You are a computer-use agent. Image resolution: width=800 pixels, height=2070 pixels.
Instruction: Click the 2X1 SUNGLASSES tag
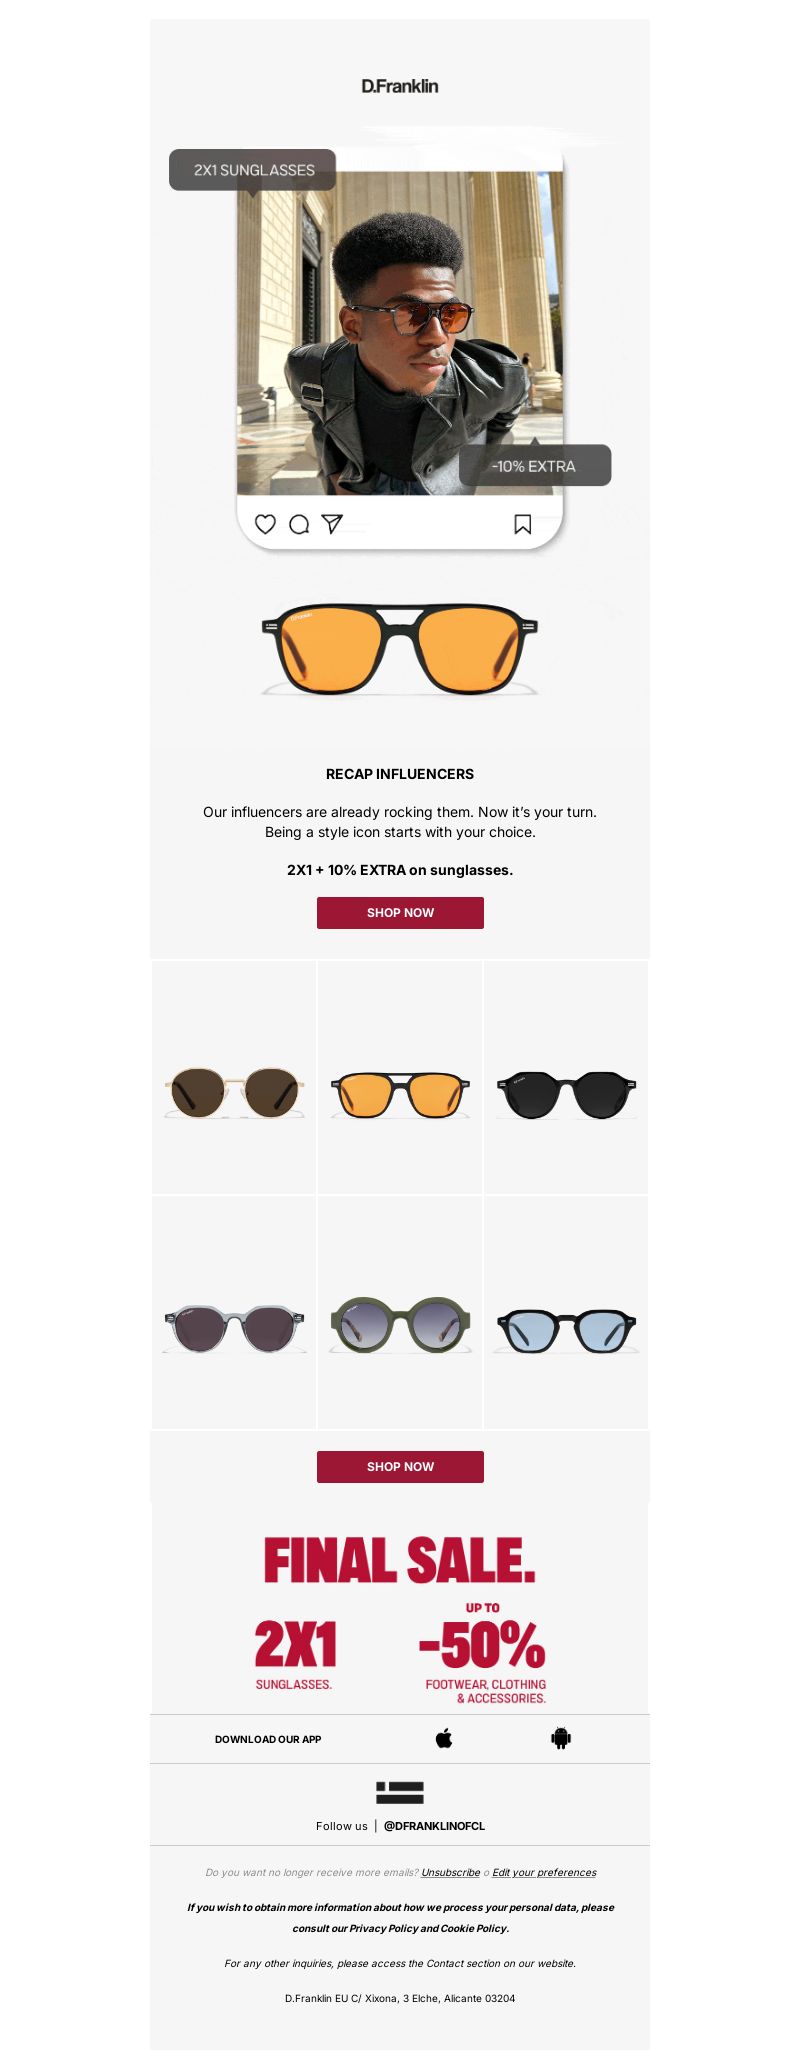coord(252,170)
